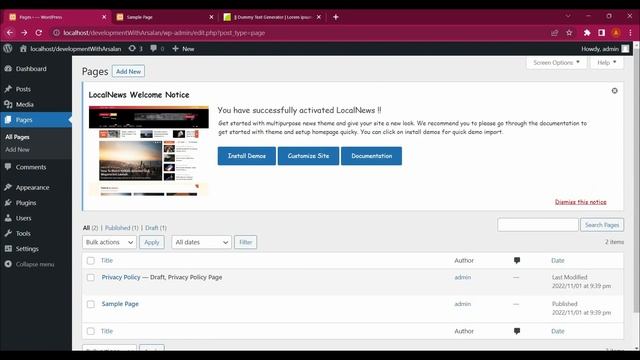Click into the page search field
The height and width of the screenshot is (360, 640).
click(538, 225)
